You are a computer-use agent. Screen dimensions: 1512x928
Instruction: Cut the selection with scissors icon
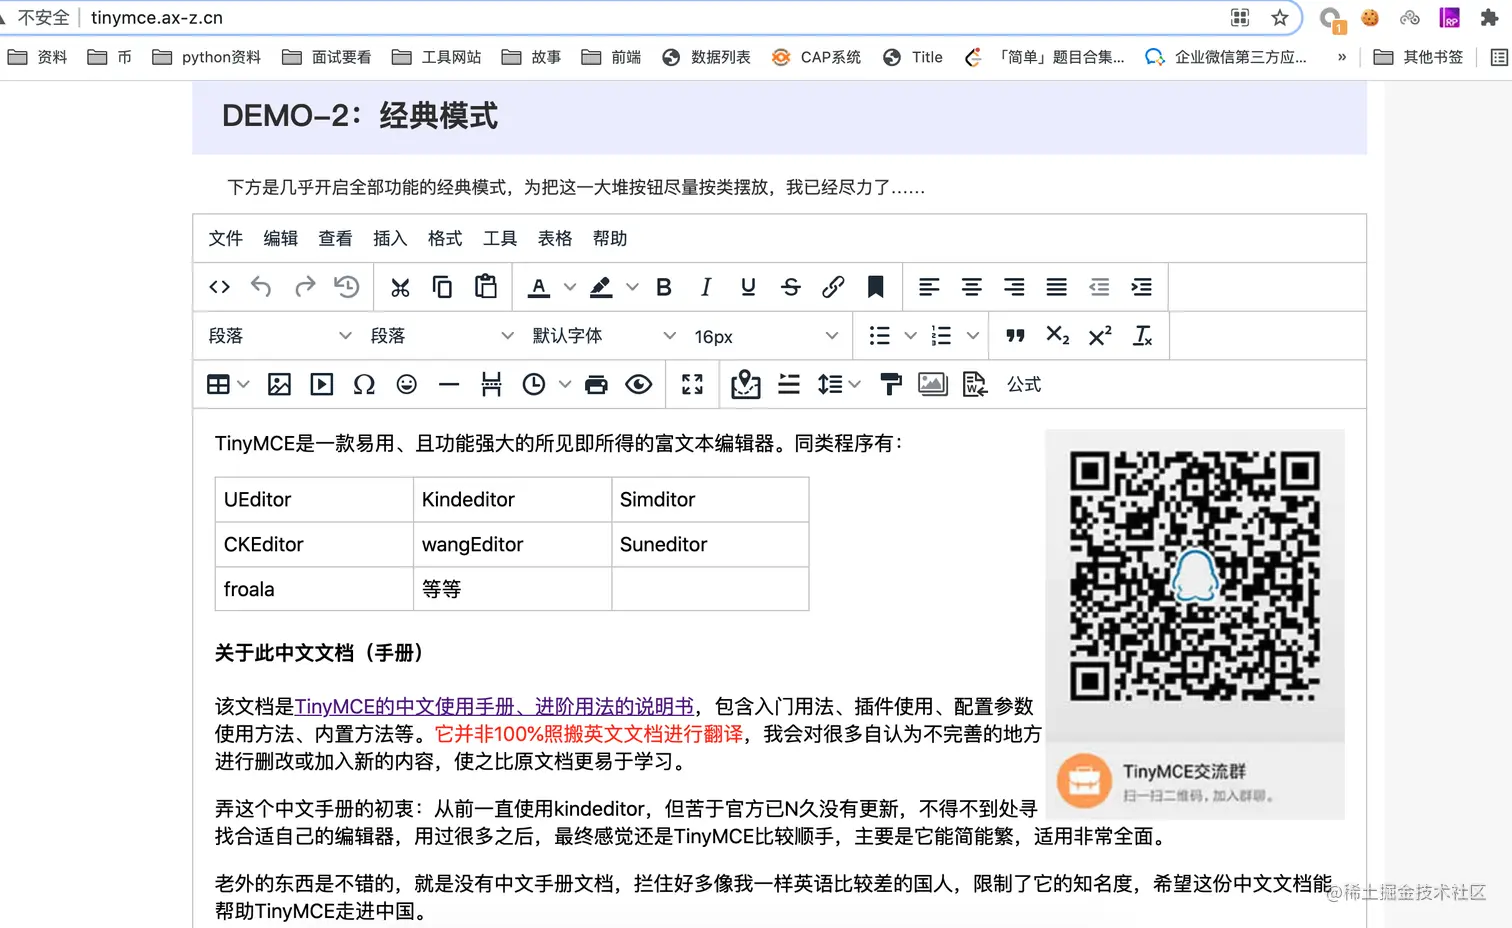tap(400, 288)
